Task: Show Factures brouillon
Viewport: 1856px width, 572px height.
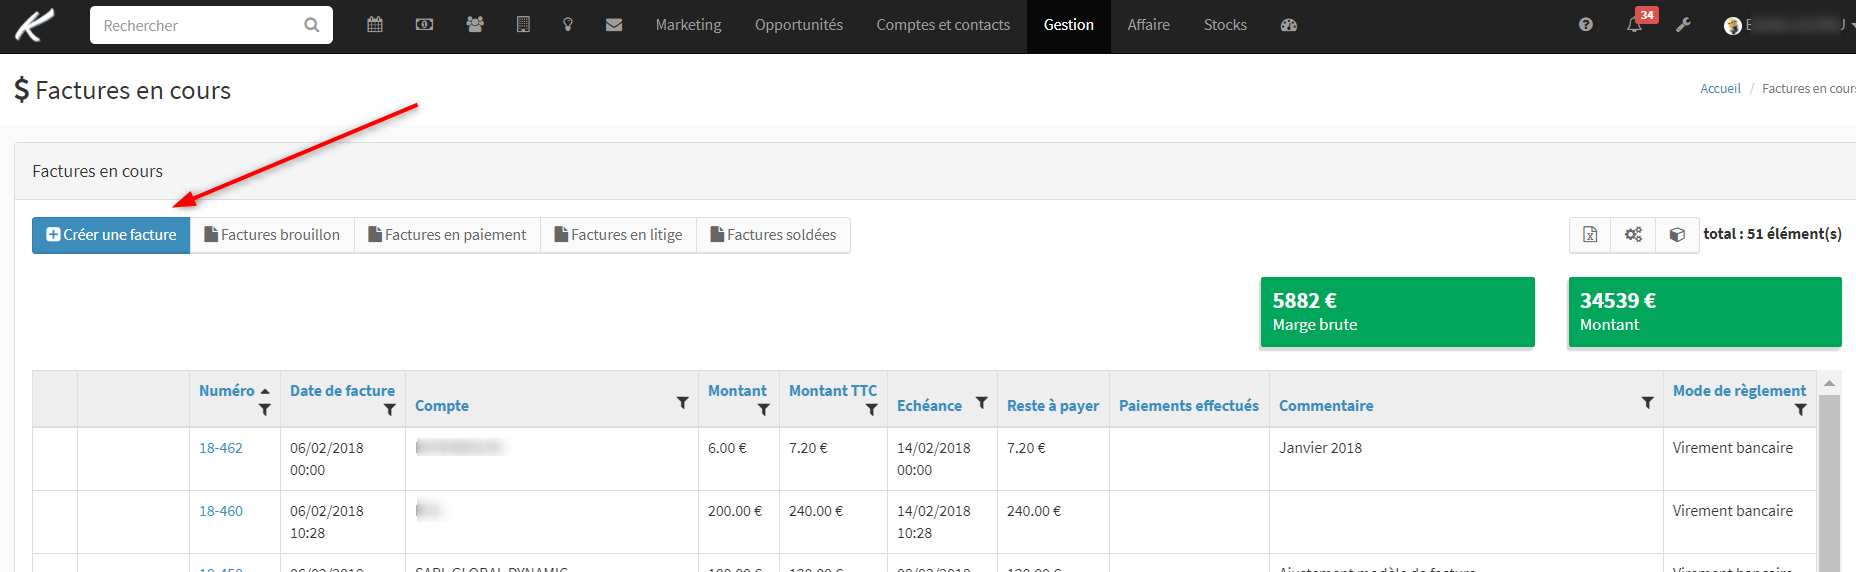Action: click(272, 235)
